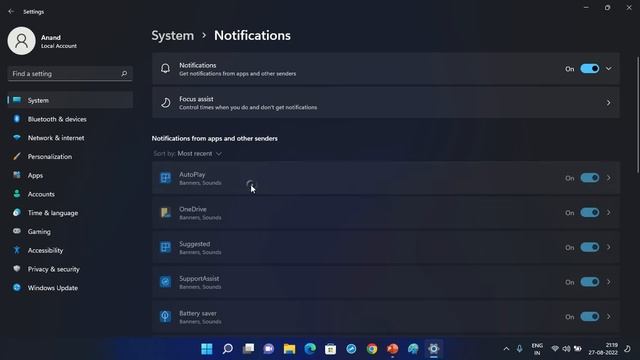
Task: Expand the Notifications options chevron
Action: point(609,69)
